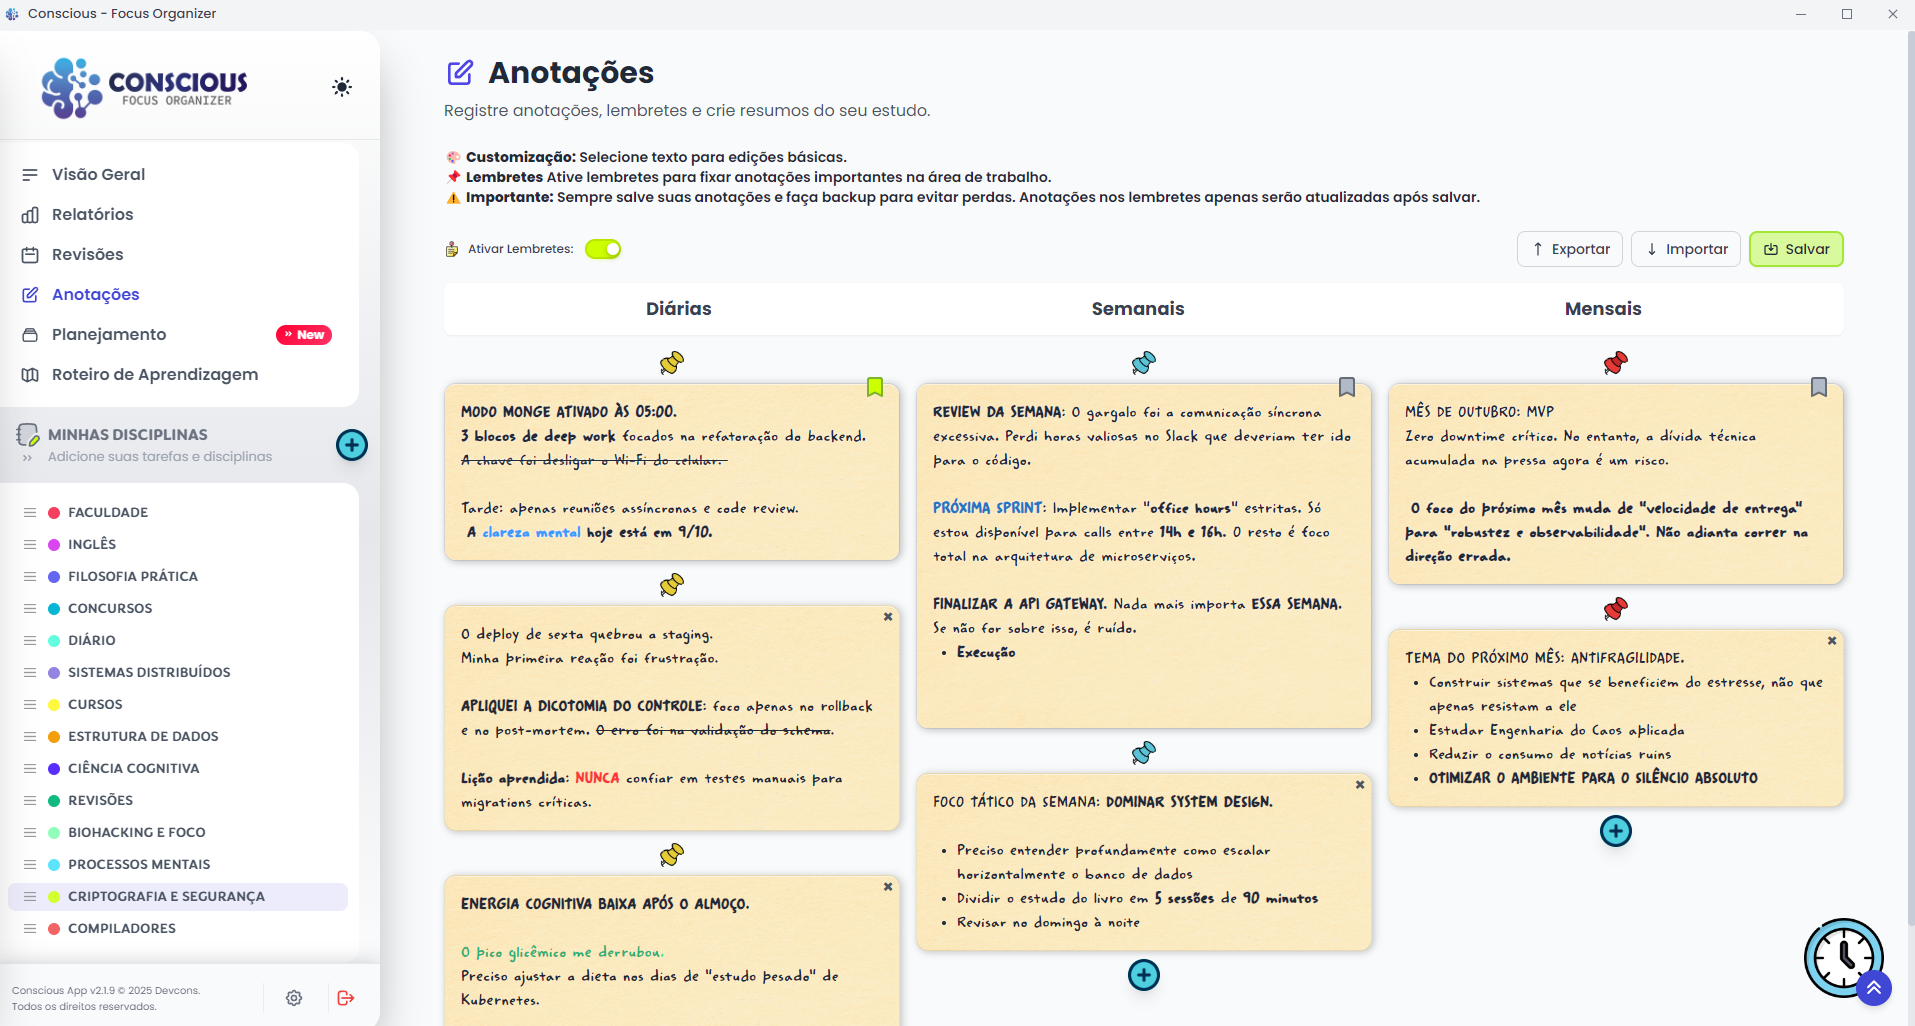Switch to the Semanais column header
The height and width of the screenshot is (1026, 1915).
coord(1137,309)
